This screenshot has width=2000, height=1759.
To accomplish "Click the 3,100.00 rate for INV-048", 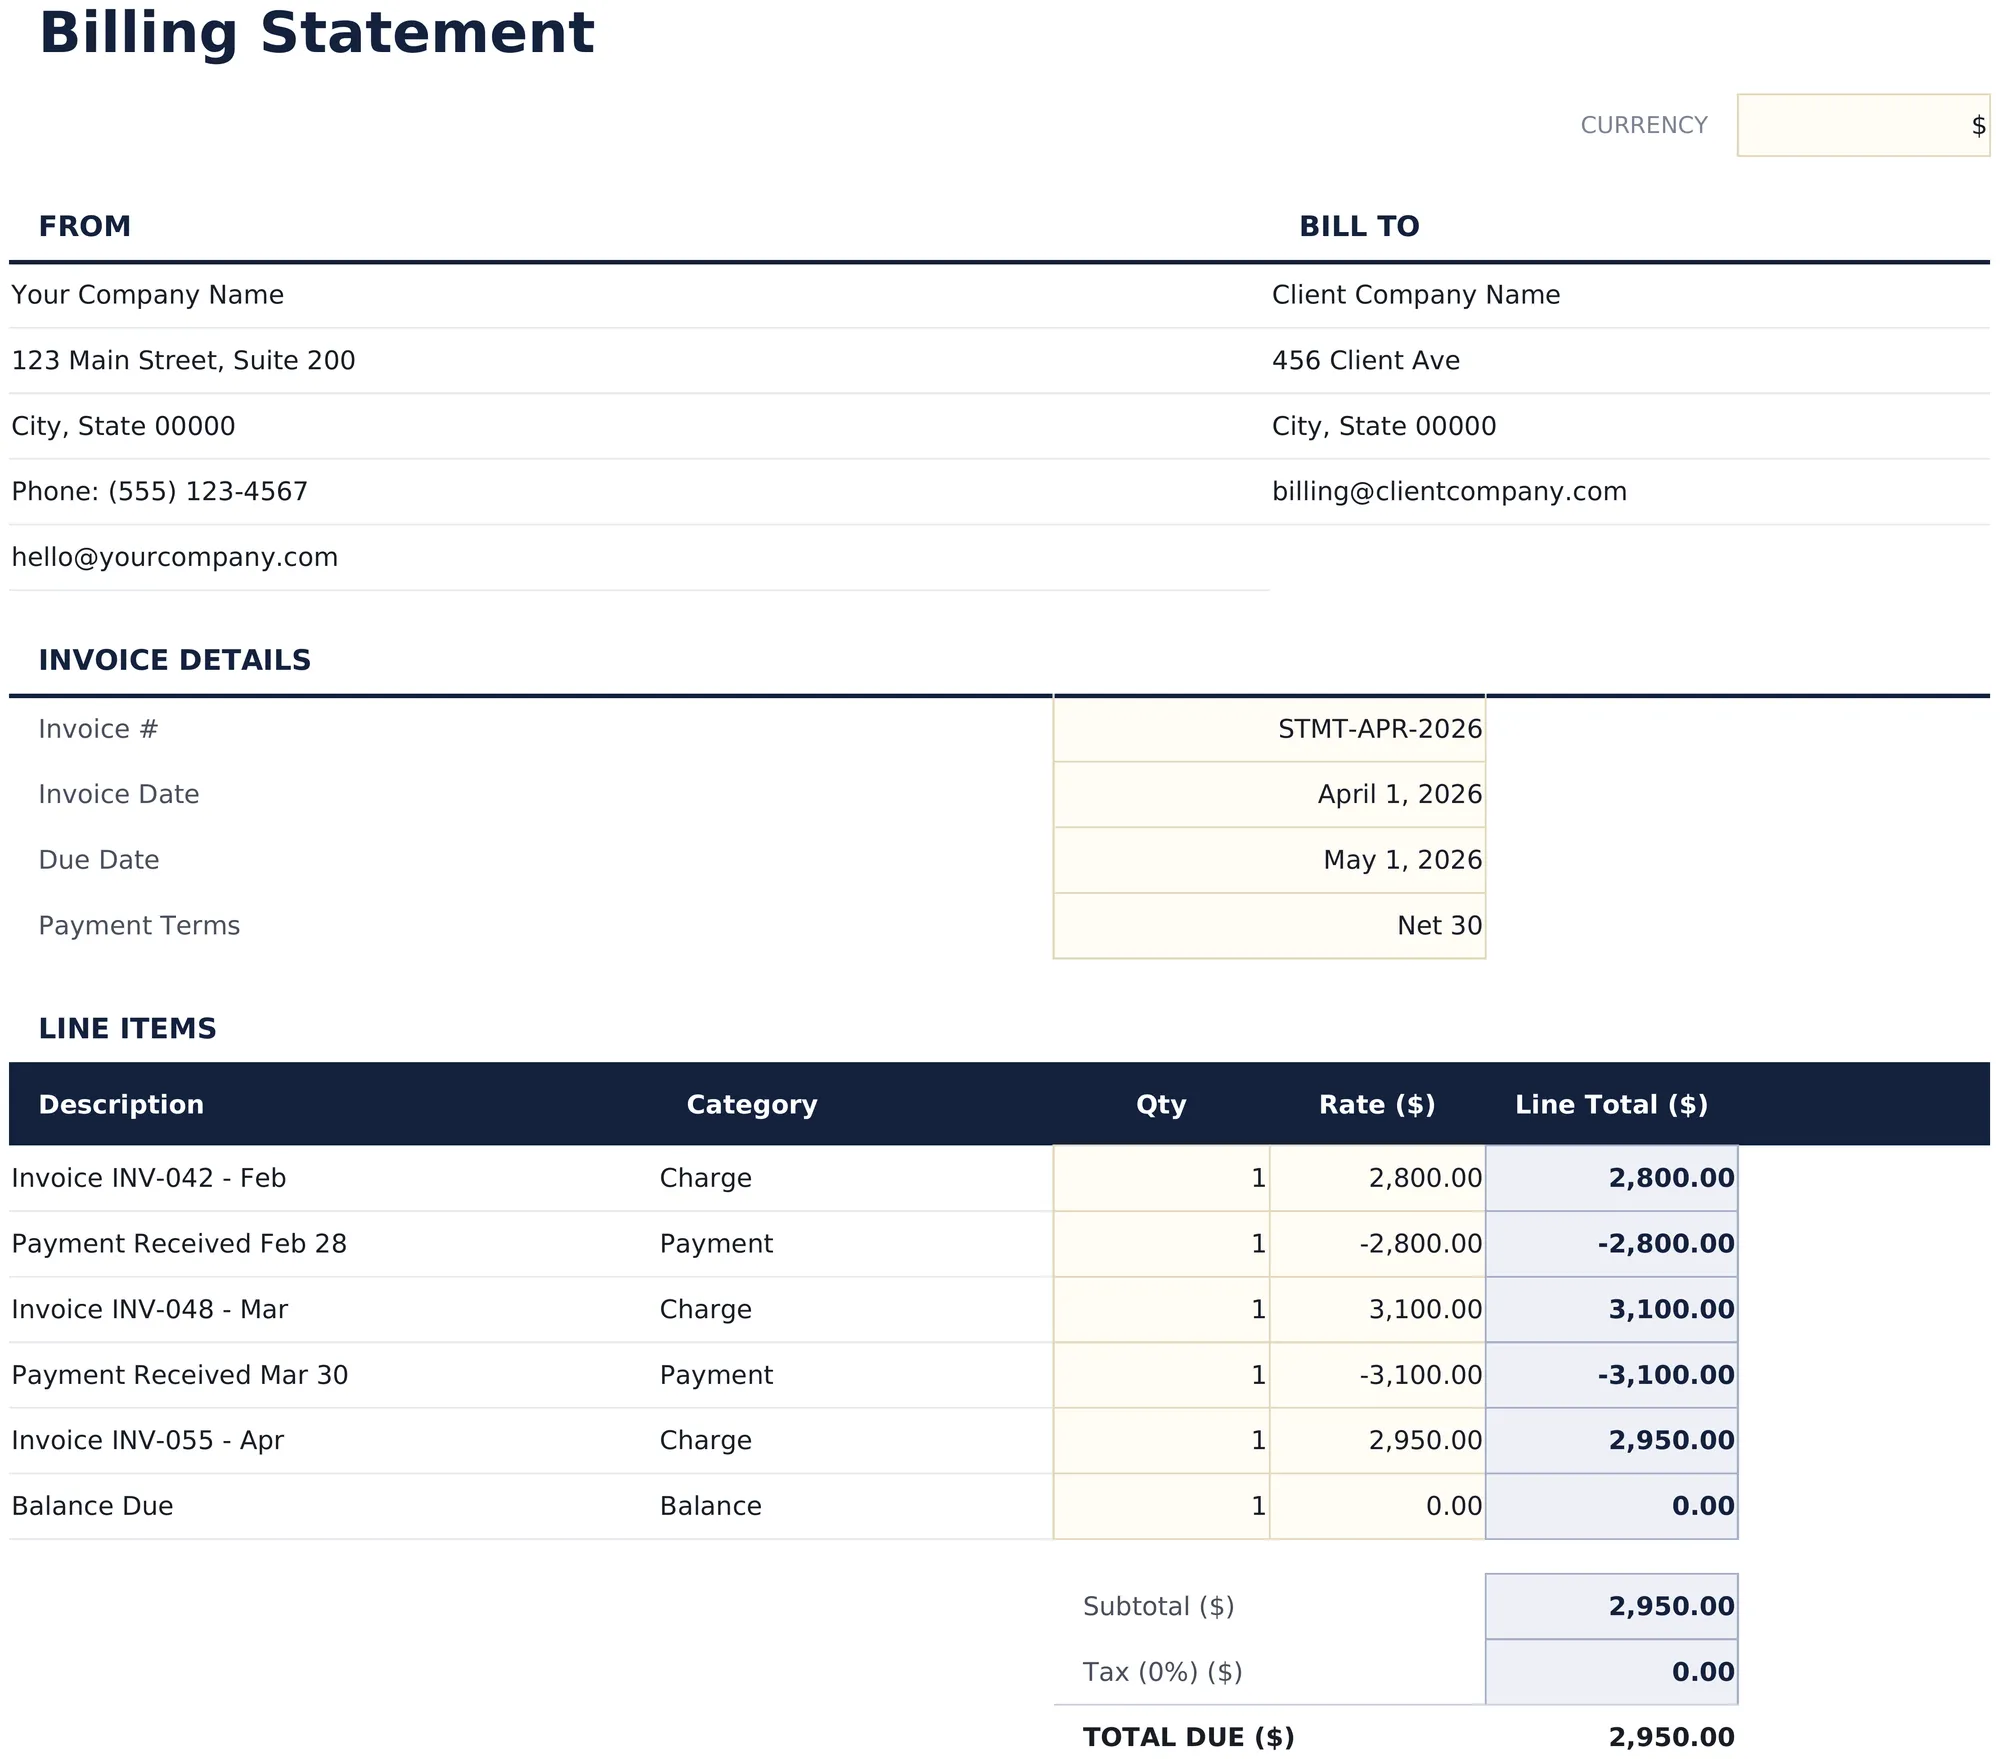I will pyautogui.click(x=1377, y=1309).
